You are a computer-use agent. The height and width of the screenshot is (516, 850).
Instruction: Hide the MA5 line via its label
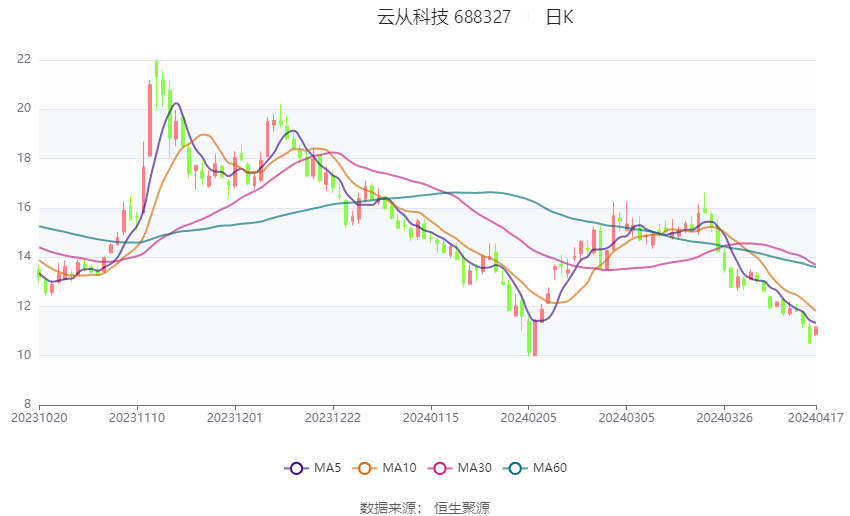tap(327, 468)
